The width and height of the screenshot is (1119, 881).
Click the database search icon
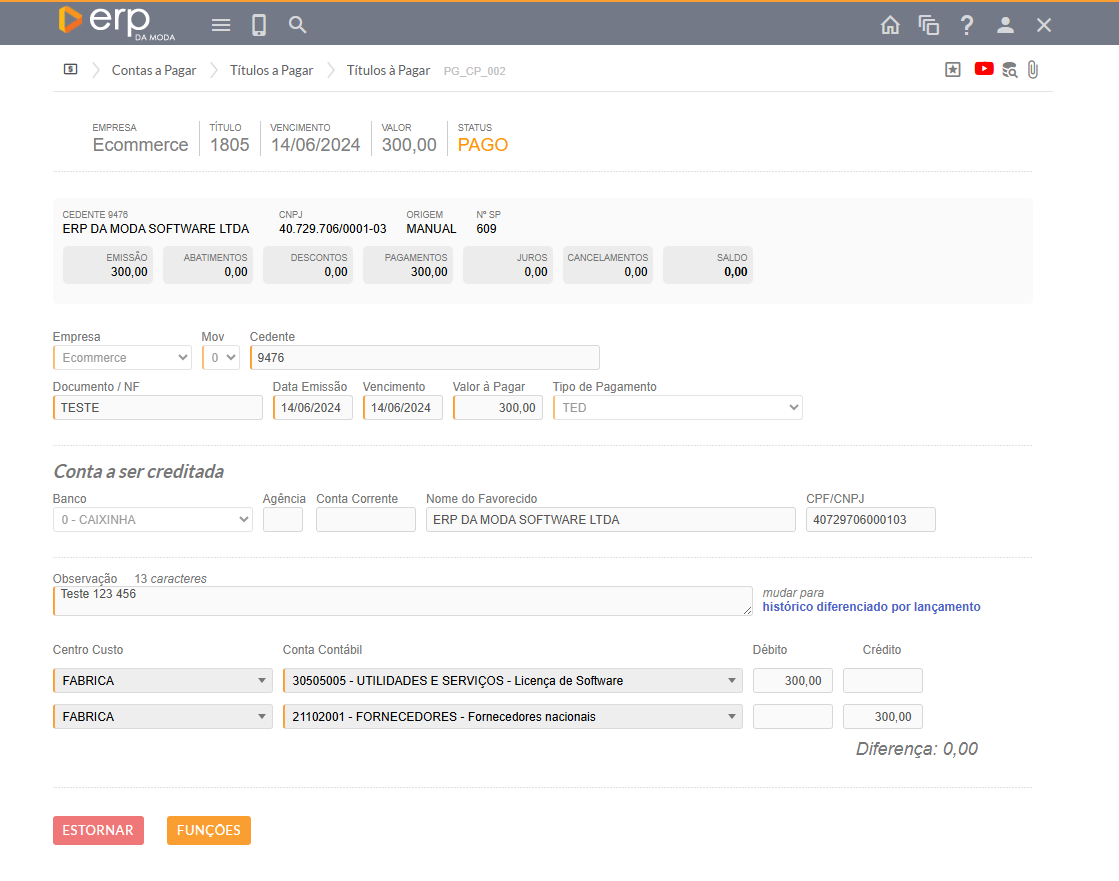click(1009, 70)
